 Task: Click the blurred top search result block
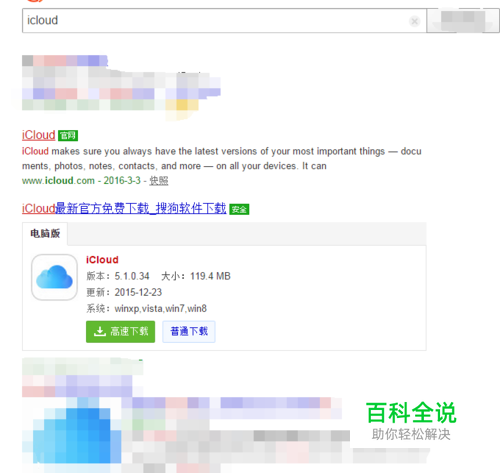(121, 87)
